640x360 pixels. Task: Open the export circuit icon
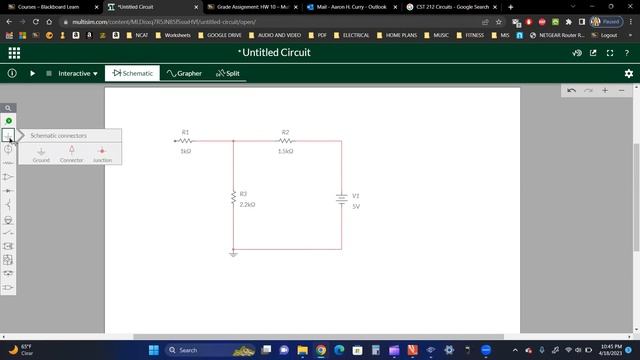pos(593,53)
